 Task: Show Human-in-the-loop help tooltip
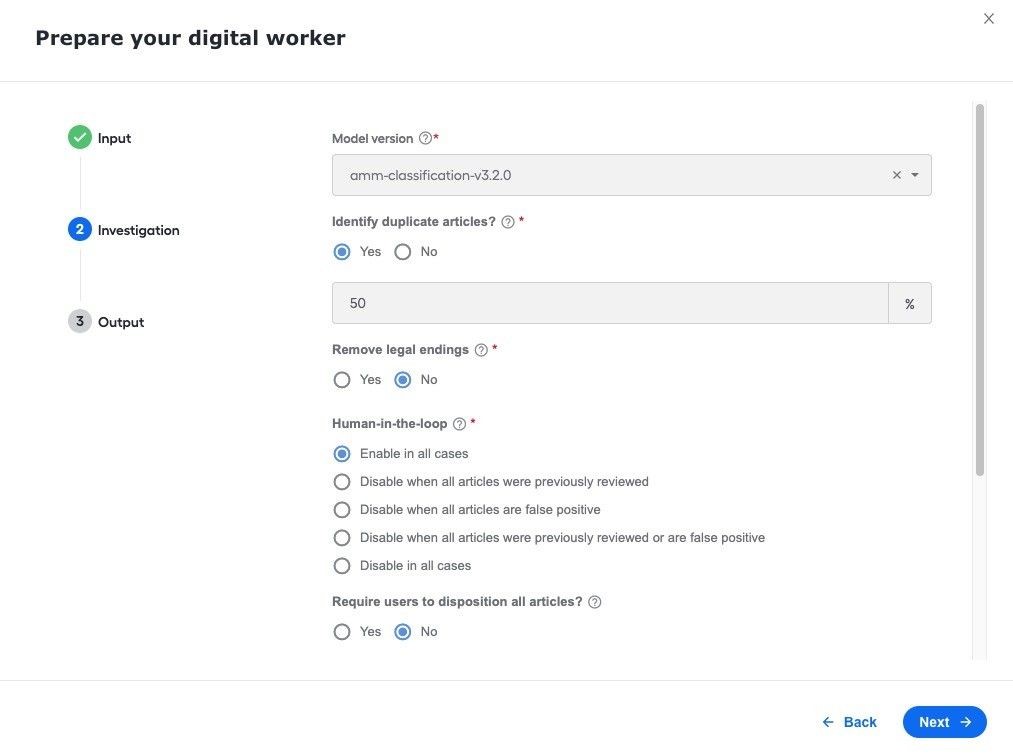[x=459, y=424]
